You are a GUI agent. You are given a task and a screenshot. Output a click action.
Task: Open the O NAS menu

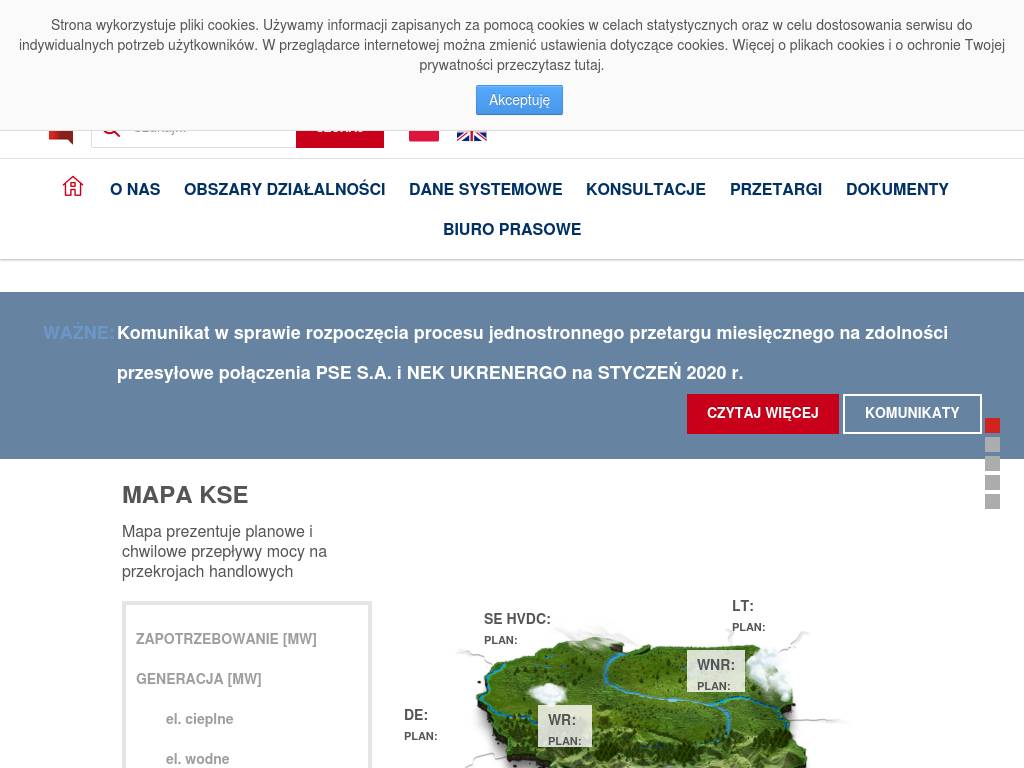click(135, 189)
